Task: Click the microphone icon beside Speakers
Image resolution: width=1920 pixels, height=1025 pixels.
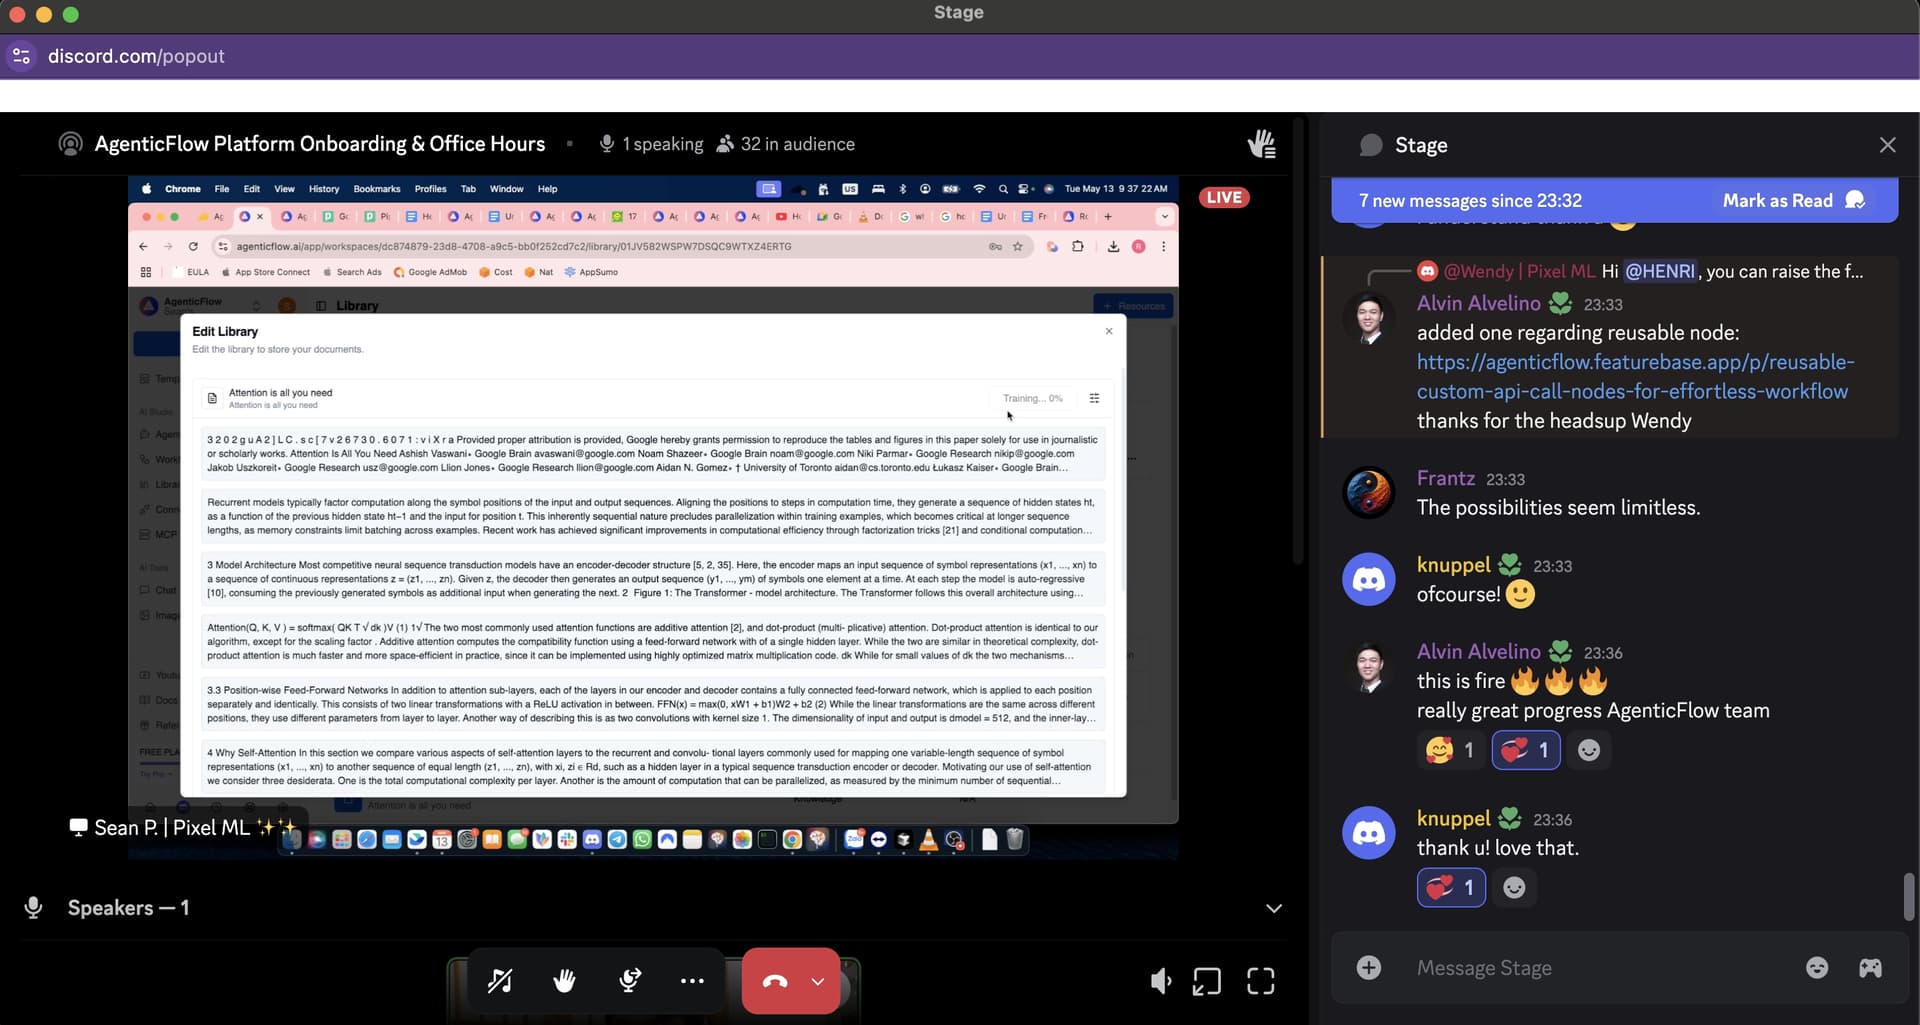Action: (x=33, y=907)
